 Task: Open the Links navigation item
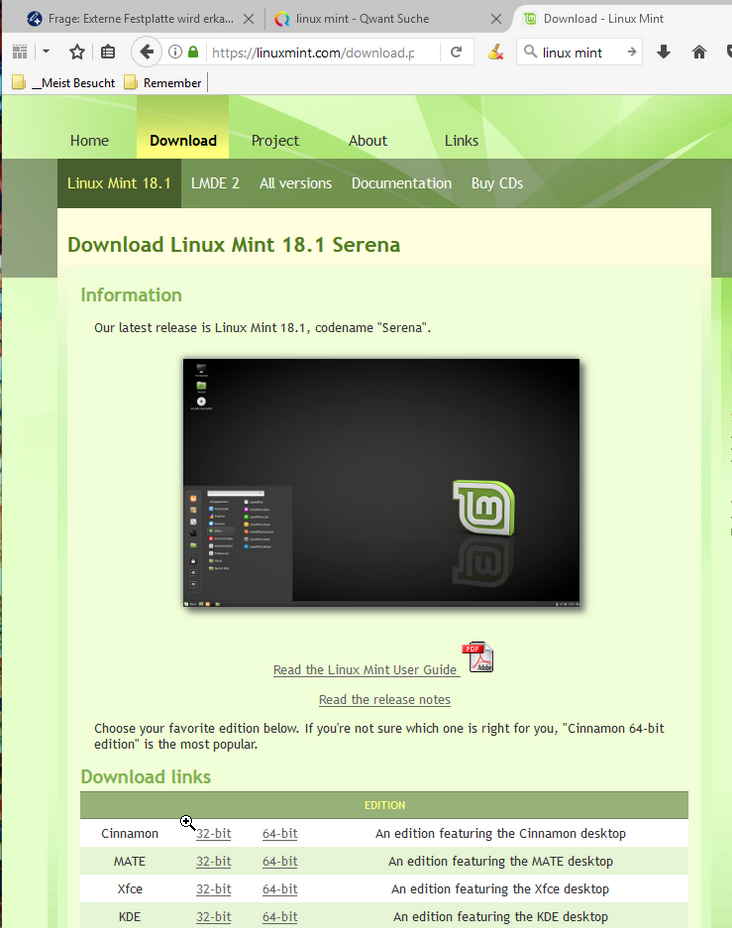pyautogui.click(x=462, y=141)
